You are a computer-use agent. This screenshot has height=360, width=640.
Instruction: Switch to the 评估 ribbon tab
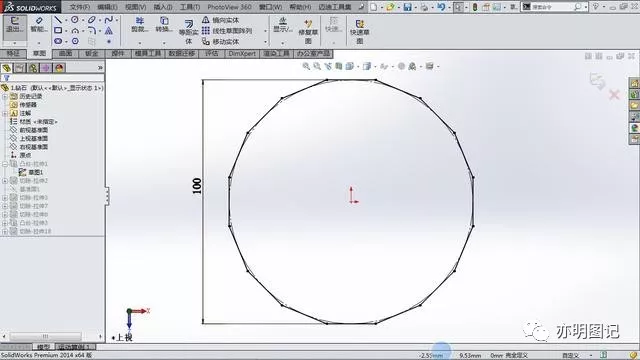point(211,53)
